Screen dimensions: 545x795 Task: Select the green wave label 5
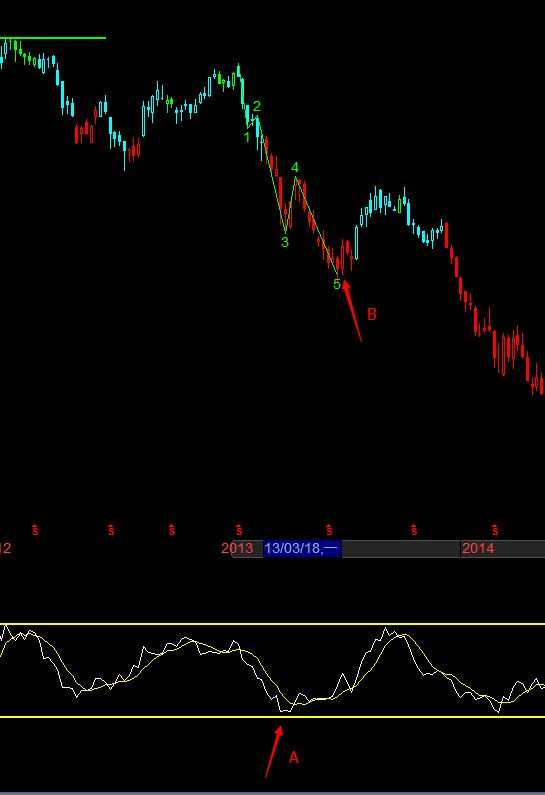[337, 284]
